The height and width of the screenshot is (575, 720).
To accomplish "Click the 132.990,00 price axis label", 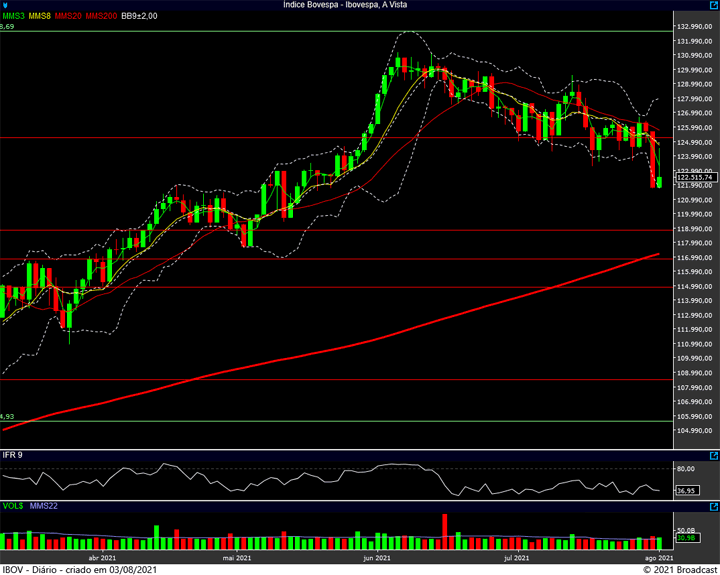I will [695, 27].
